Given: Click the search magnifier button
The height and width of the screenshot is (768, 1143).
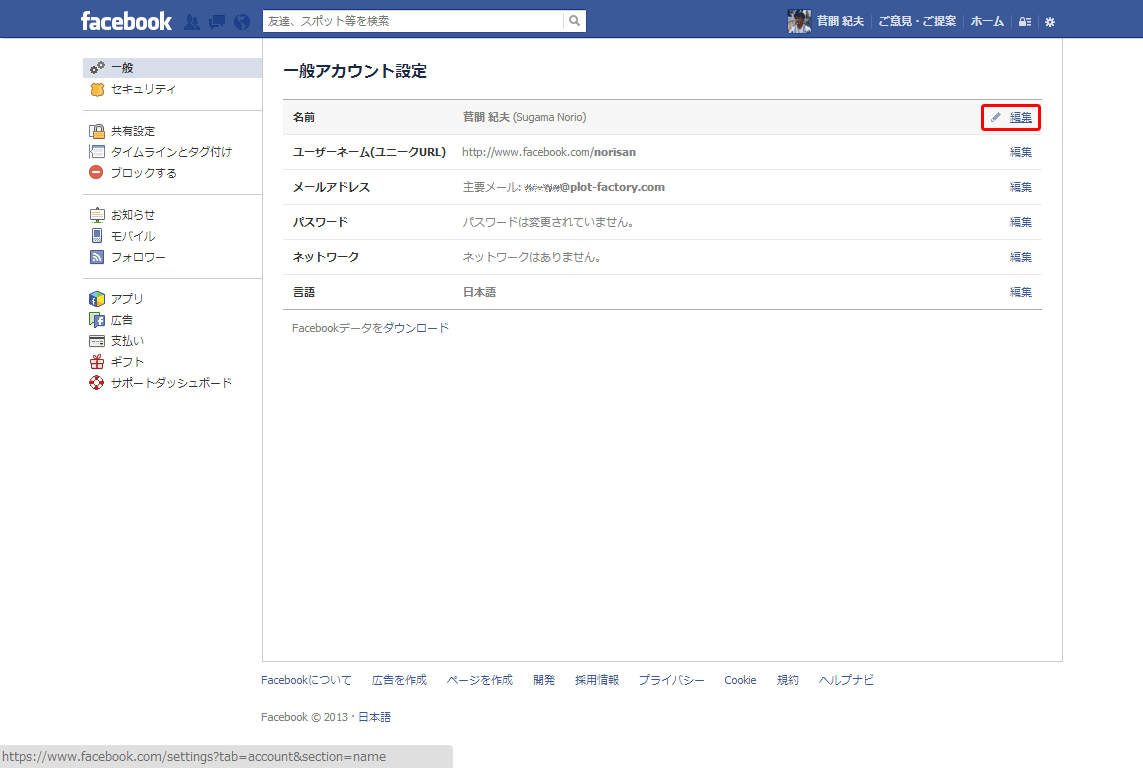Looking at the screenshot, I should (x=574, y=21).
